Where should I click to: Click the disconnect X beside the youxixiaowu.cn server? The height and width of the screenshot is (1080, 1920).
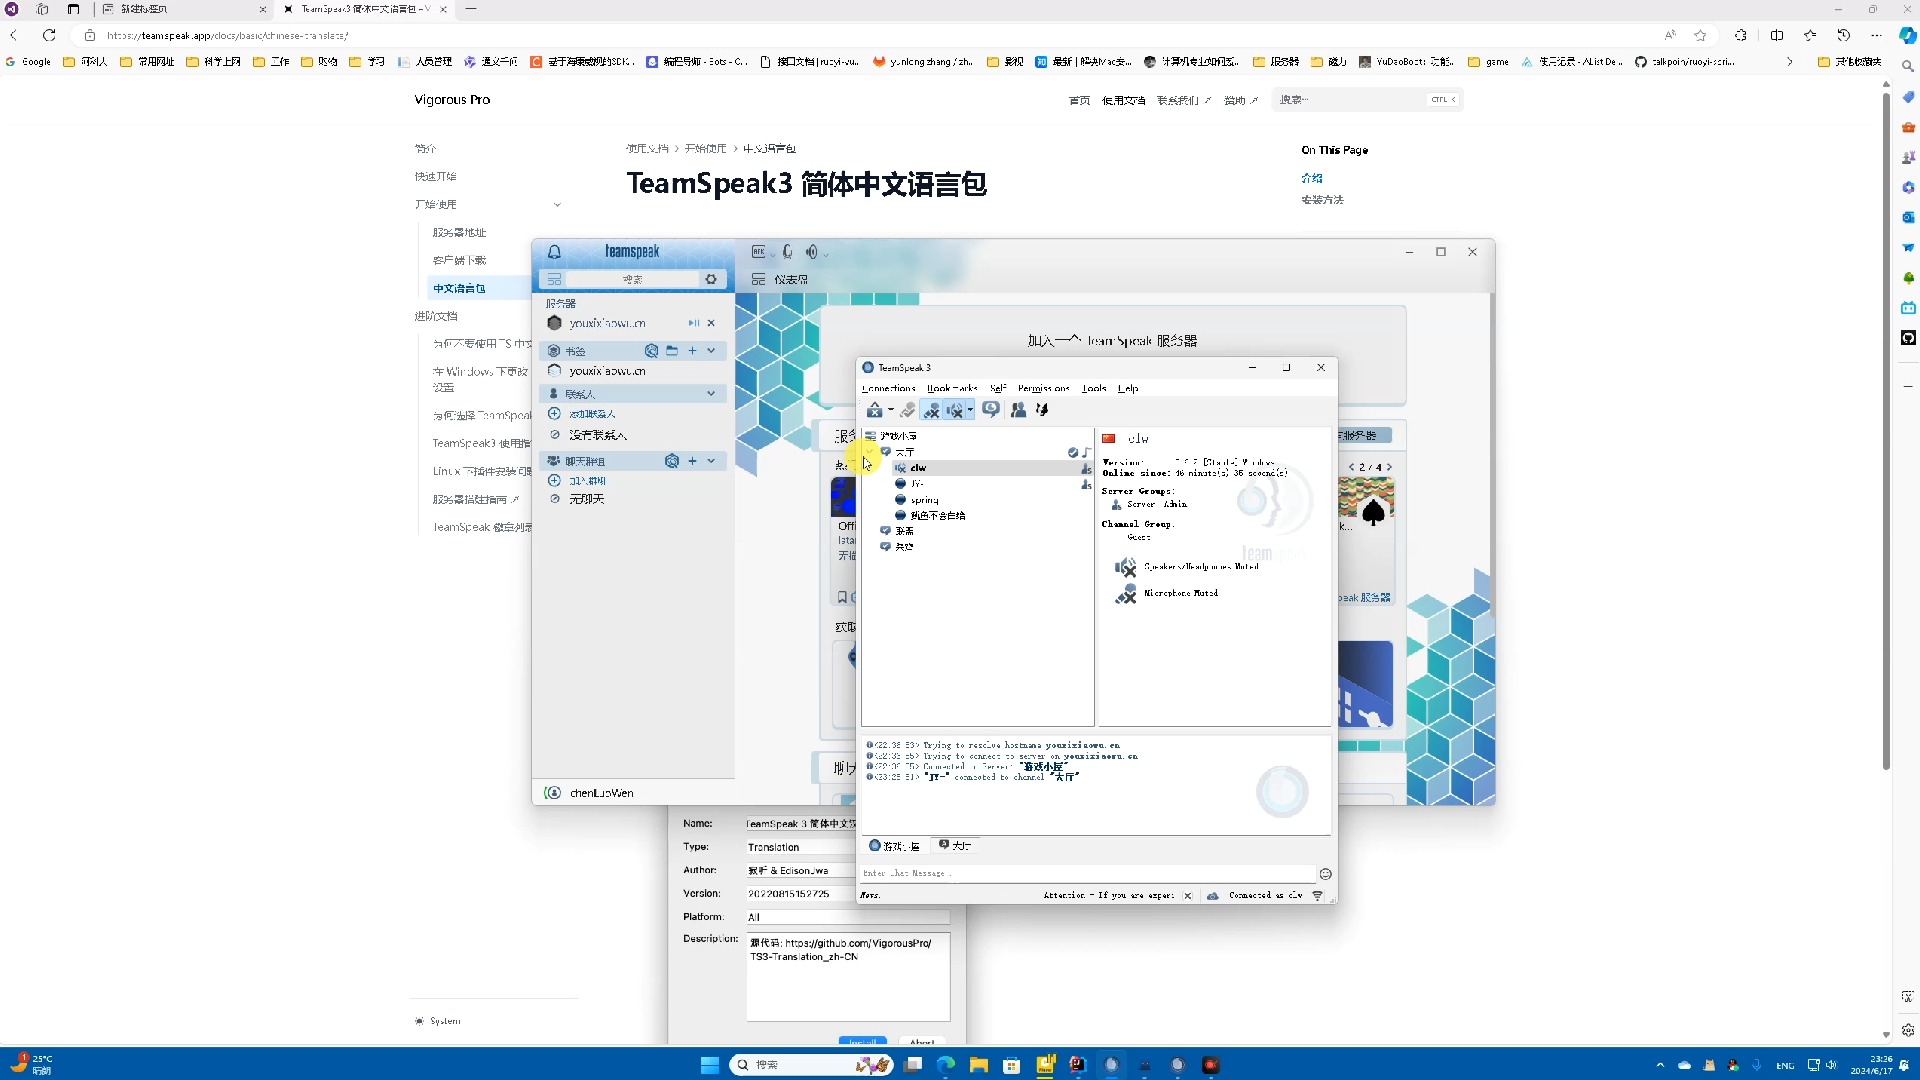pyautogui.click(x=711, y=323)
